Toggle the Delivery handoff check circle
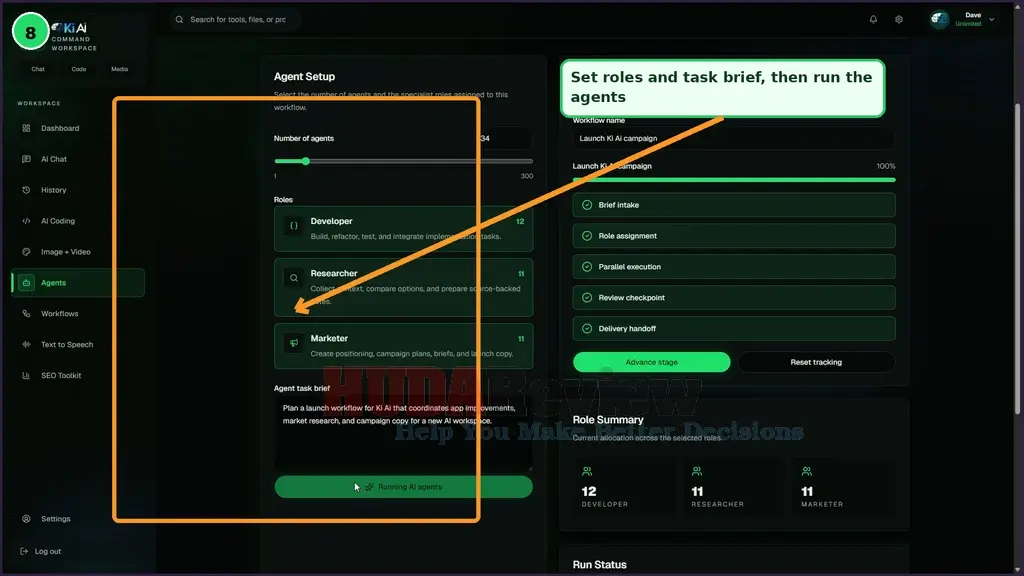This screenshot has height=576, width=1024. pyautogui.click(x=587, y=328)
